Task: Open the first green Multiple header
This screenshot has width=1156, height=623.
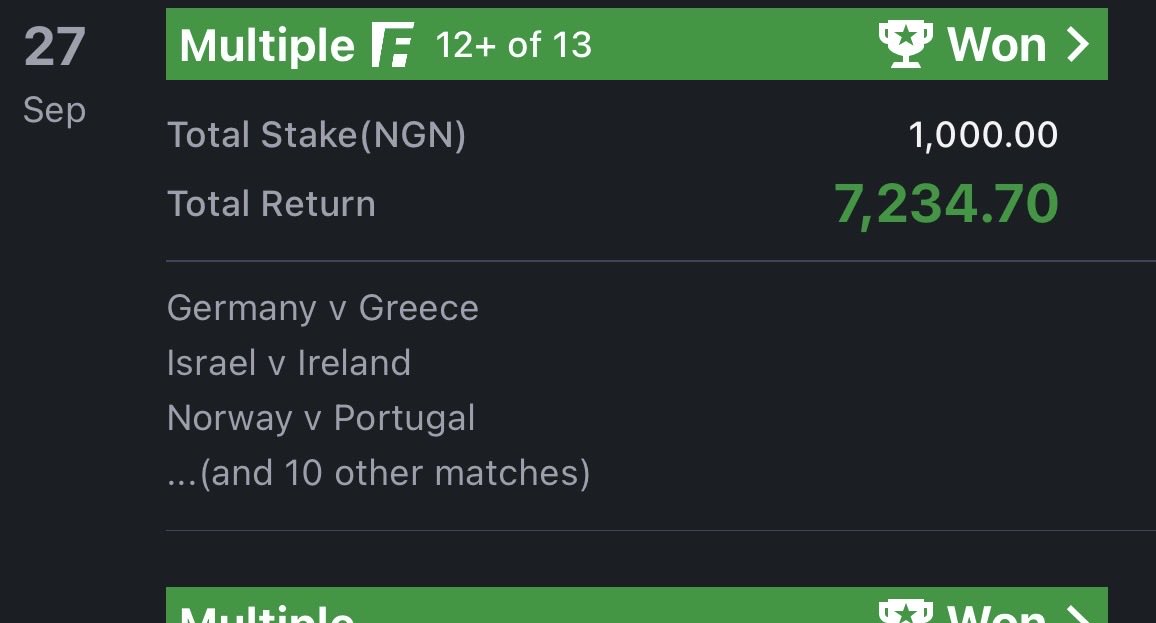Action: click(x=636, y=44)
